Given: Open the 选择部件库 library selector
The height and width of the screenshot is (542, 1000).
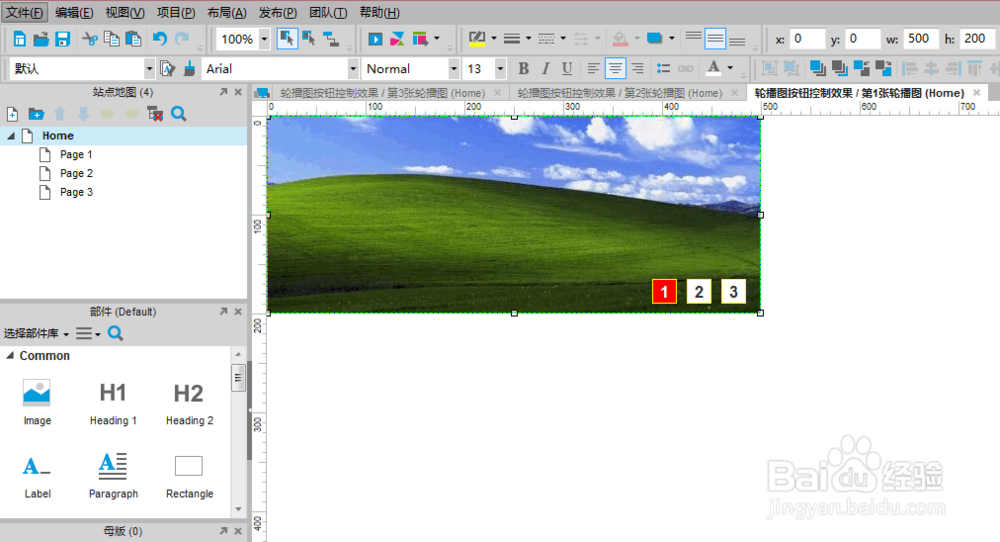Looking at the screenshot, I should point(36,333).
